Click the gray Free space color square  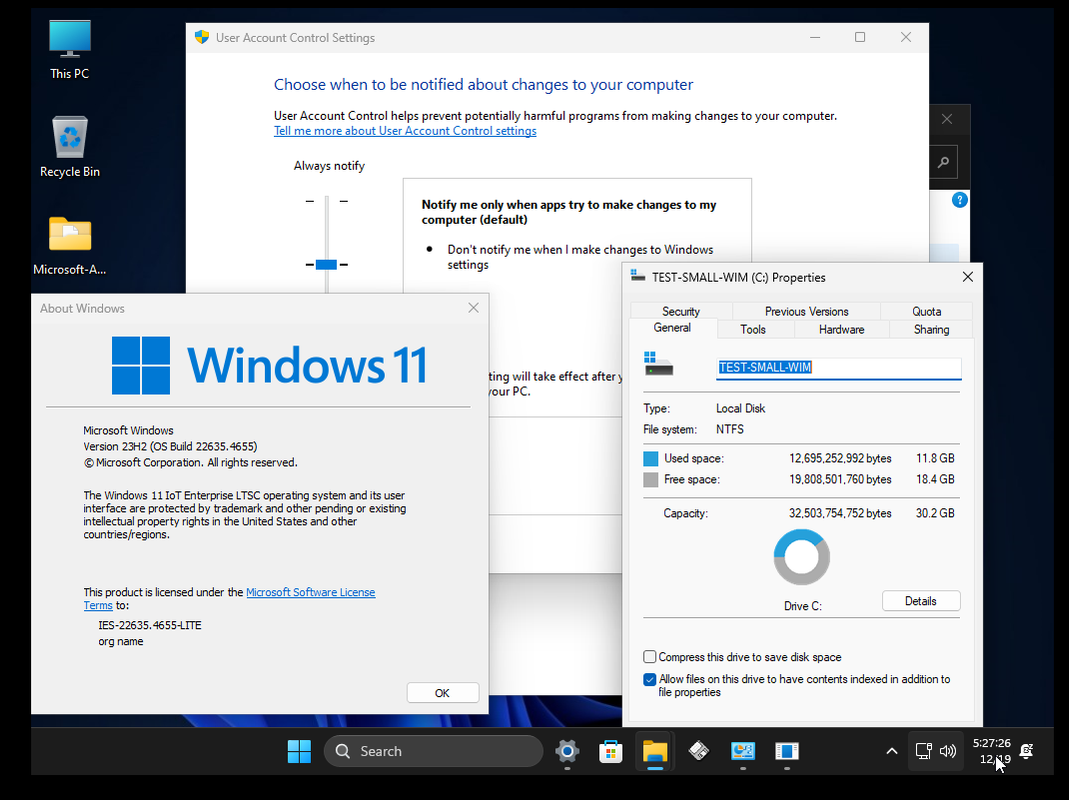pos(650,479)
